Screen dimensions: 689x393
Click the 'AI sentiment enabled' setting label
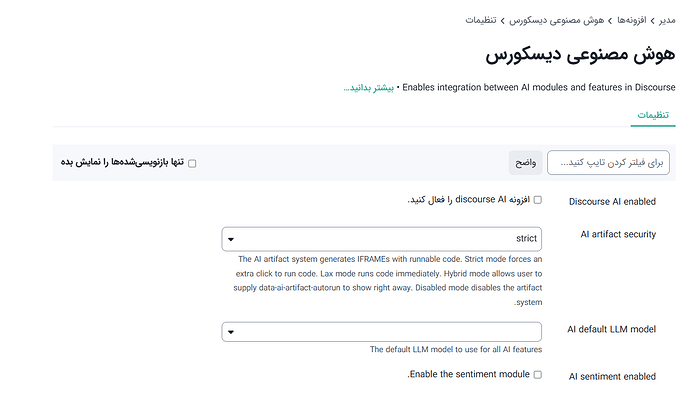[612, 377]
